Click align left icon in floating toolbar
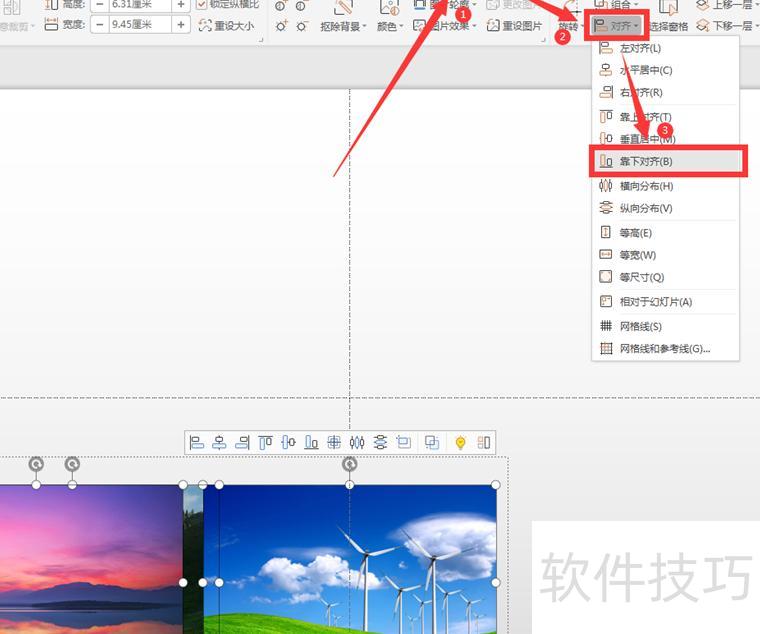Viewport: 760px width, 634px height. (x=196, y=442)
